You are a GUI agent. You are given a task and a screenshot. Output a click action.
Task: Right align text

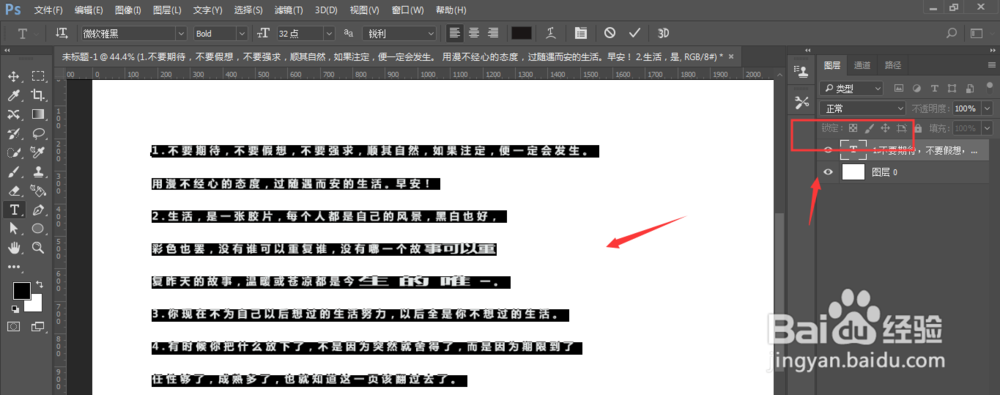point(492,33)
